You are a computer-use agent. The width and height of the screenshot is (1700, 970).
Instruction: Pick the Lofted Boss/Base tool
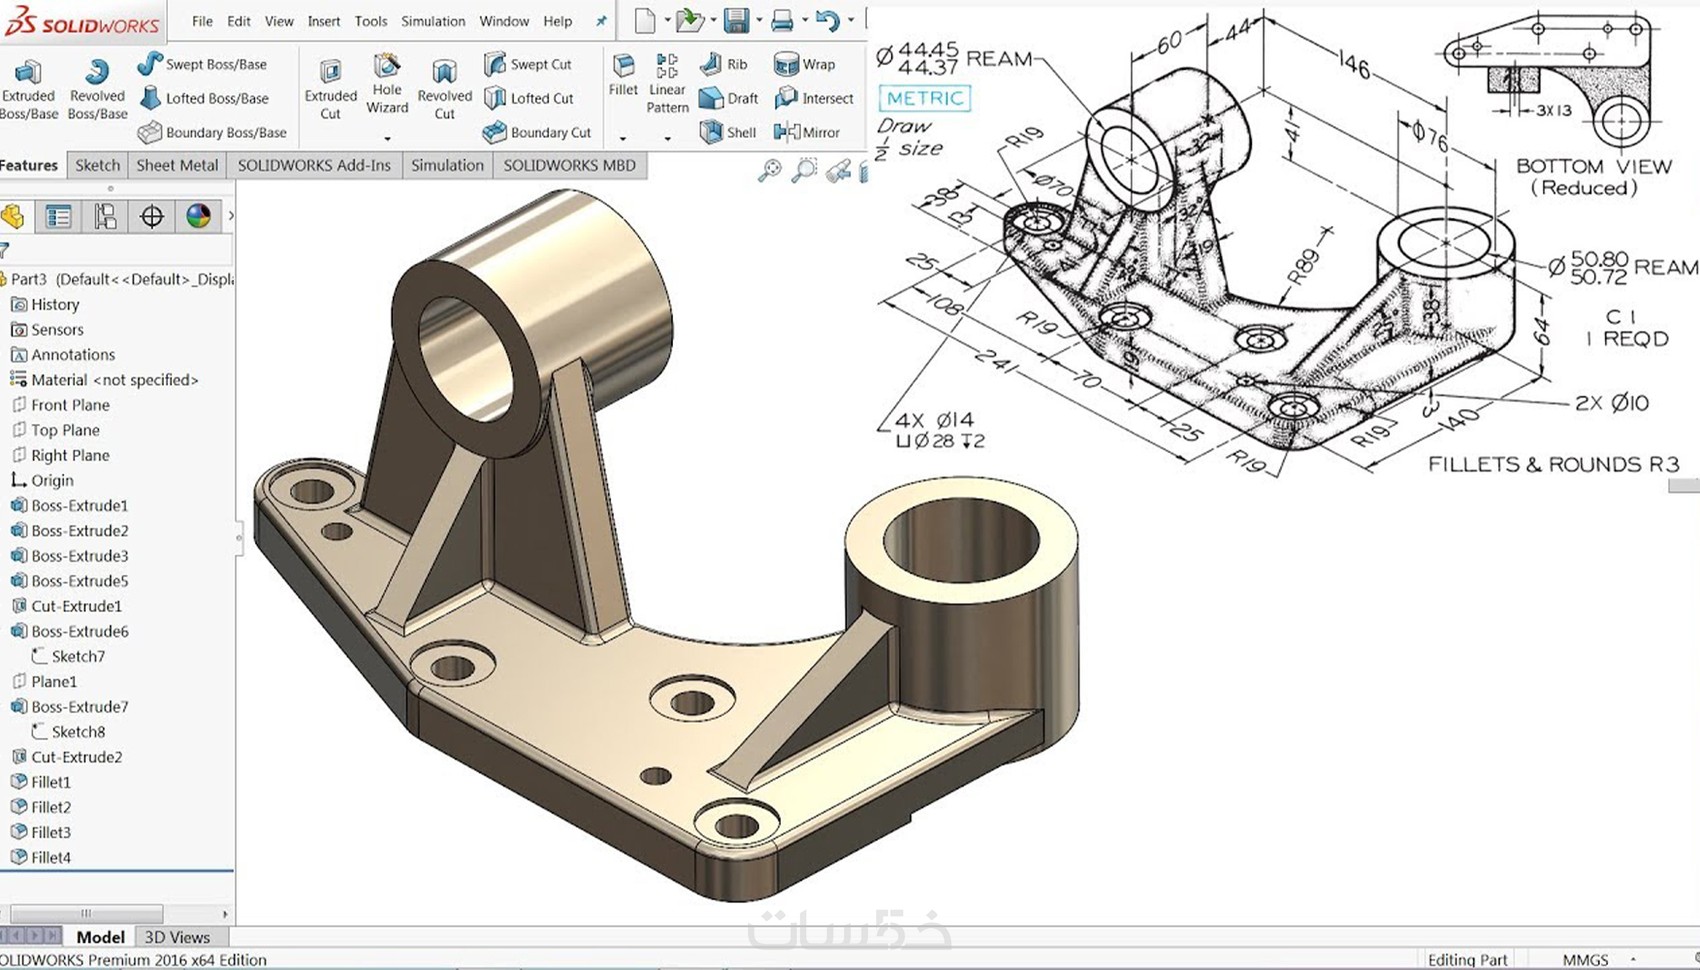pyautogui.click(x=203, y=98)
